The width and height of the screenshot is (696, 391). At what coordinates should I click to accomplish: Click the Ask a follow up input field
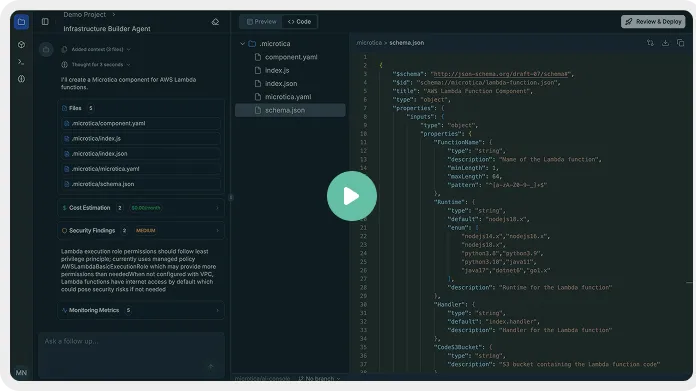pyautogui.click(x=131, y=355)
